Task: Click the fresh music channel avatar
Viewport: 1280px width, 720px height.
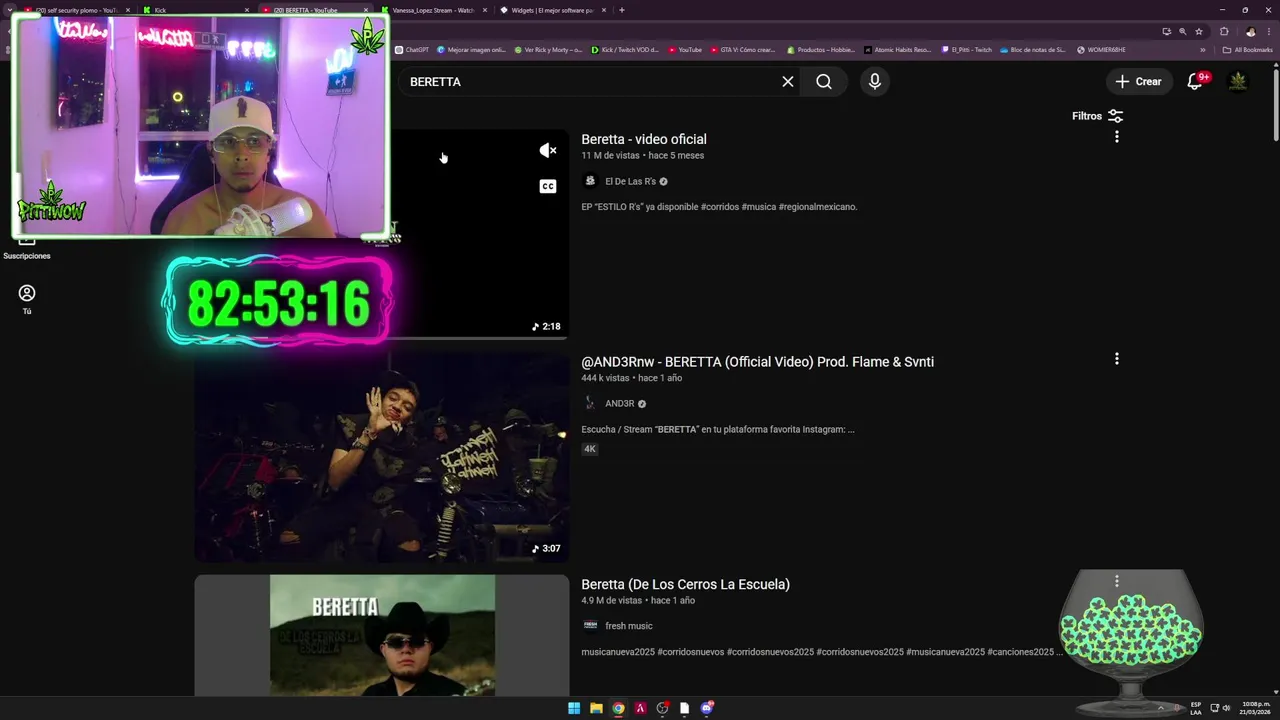Action: pos(590,626)
